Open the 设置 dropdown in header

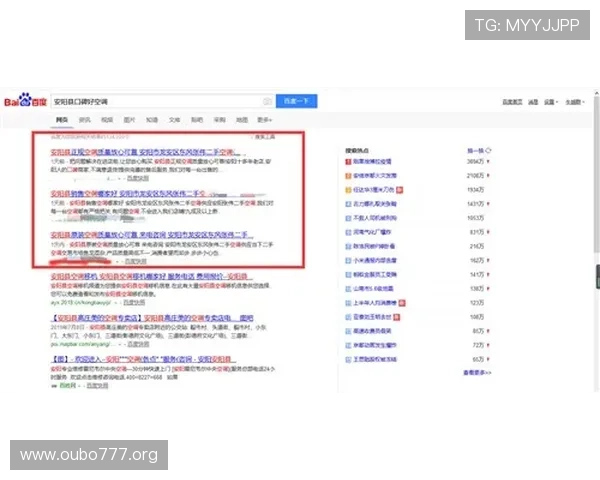click(x=551, y=102)
